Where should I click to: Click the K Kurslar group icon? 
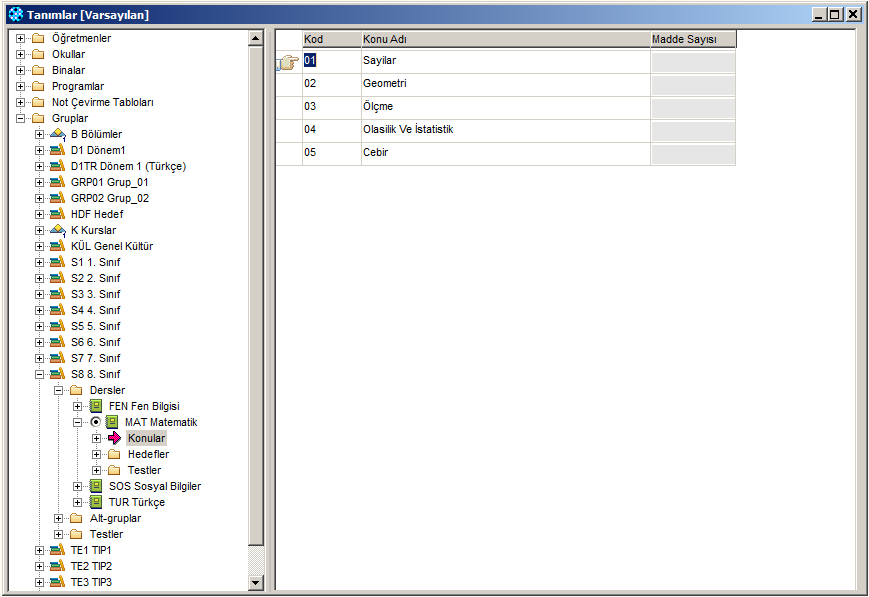[58, 230]
